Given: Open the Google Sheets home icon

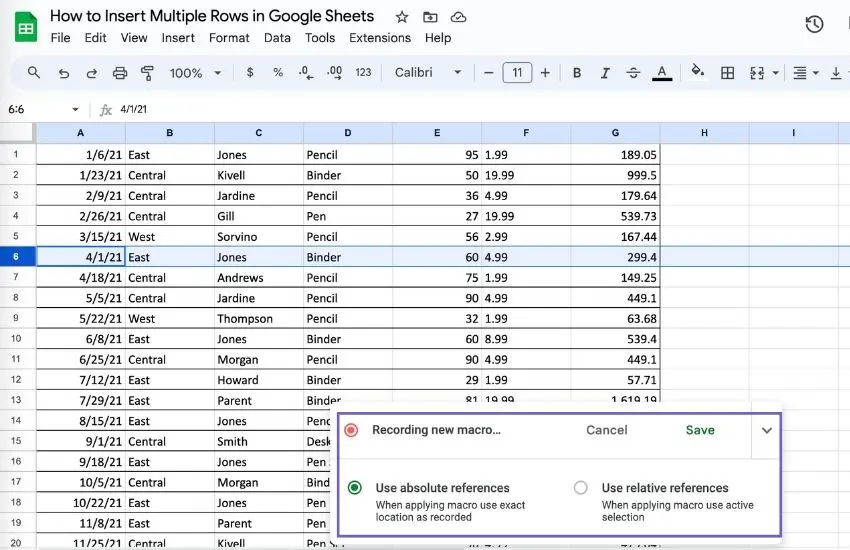Looking at the screenshot, I should point(25,27).
